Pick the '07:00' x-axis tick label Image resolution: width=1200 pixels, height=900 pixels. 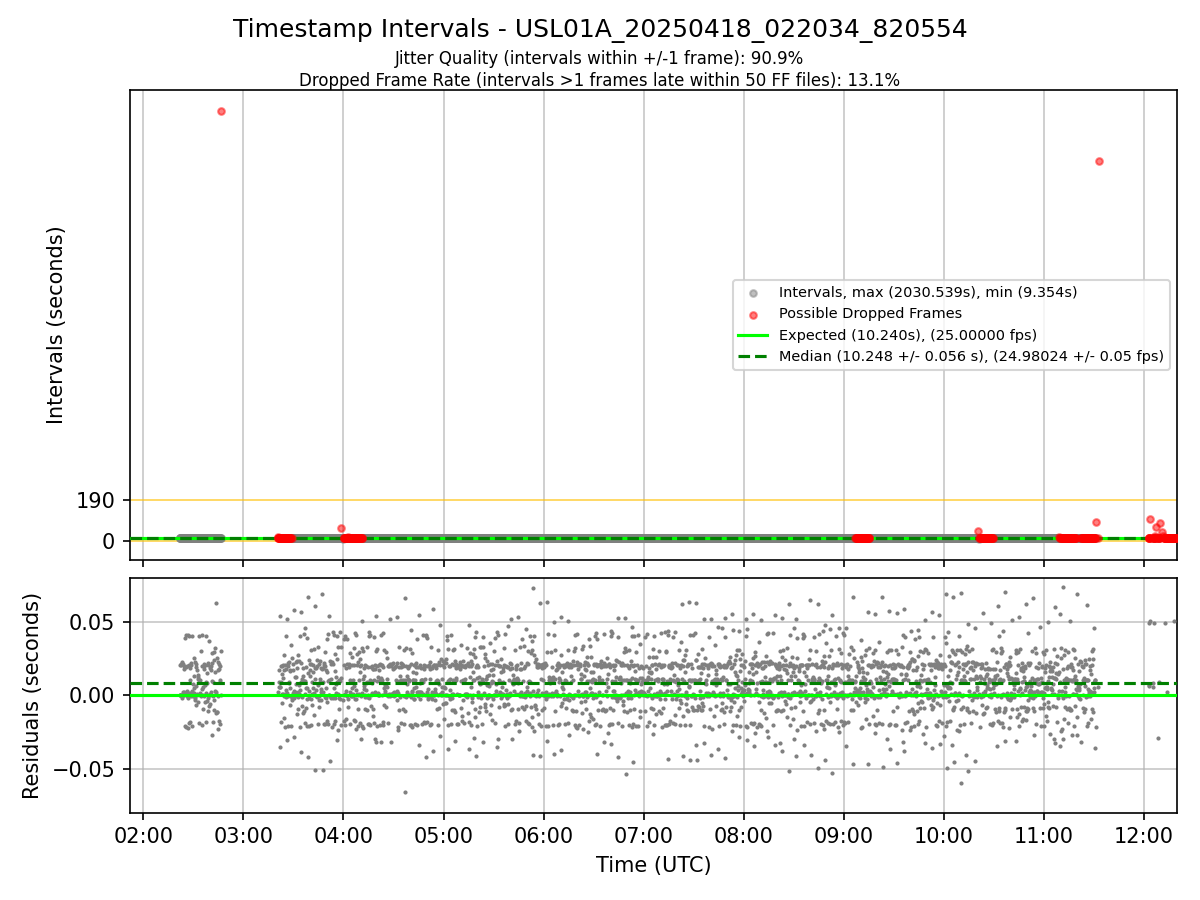(644, 834)
